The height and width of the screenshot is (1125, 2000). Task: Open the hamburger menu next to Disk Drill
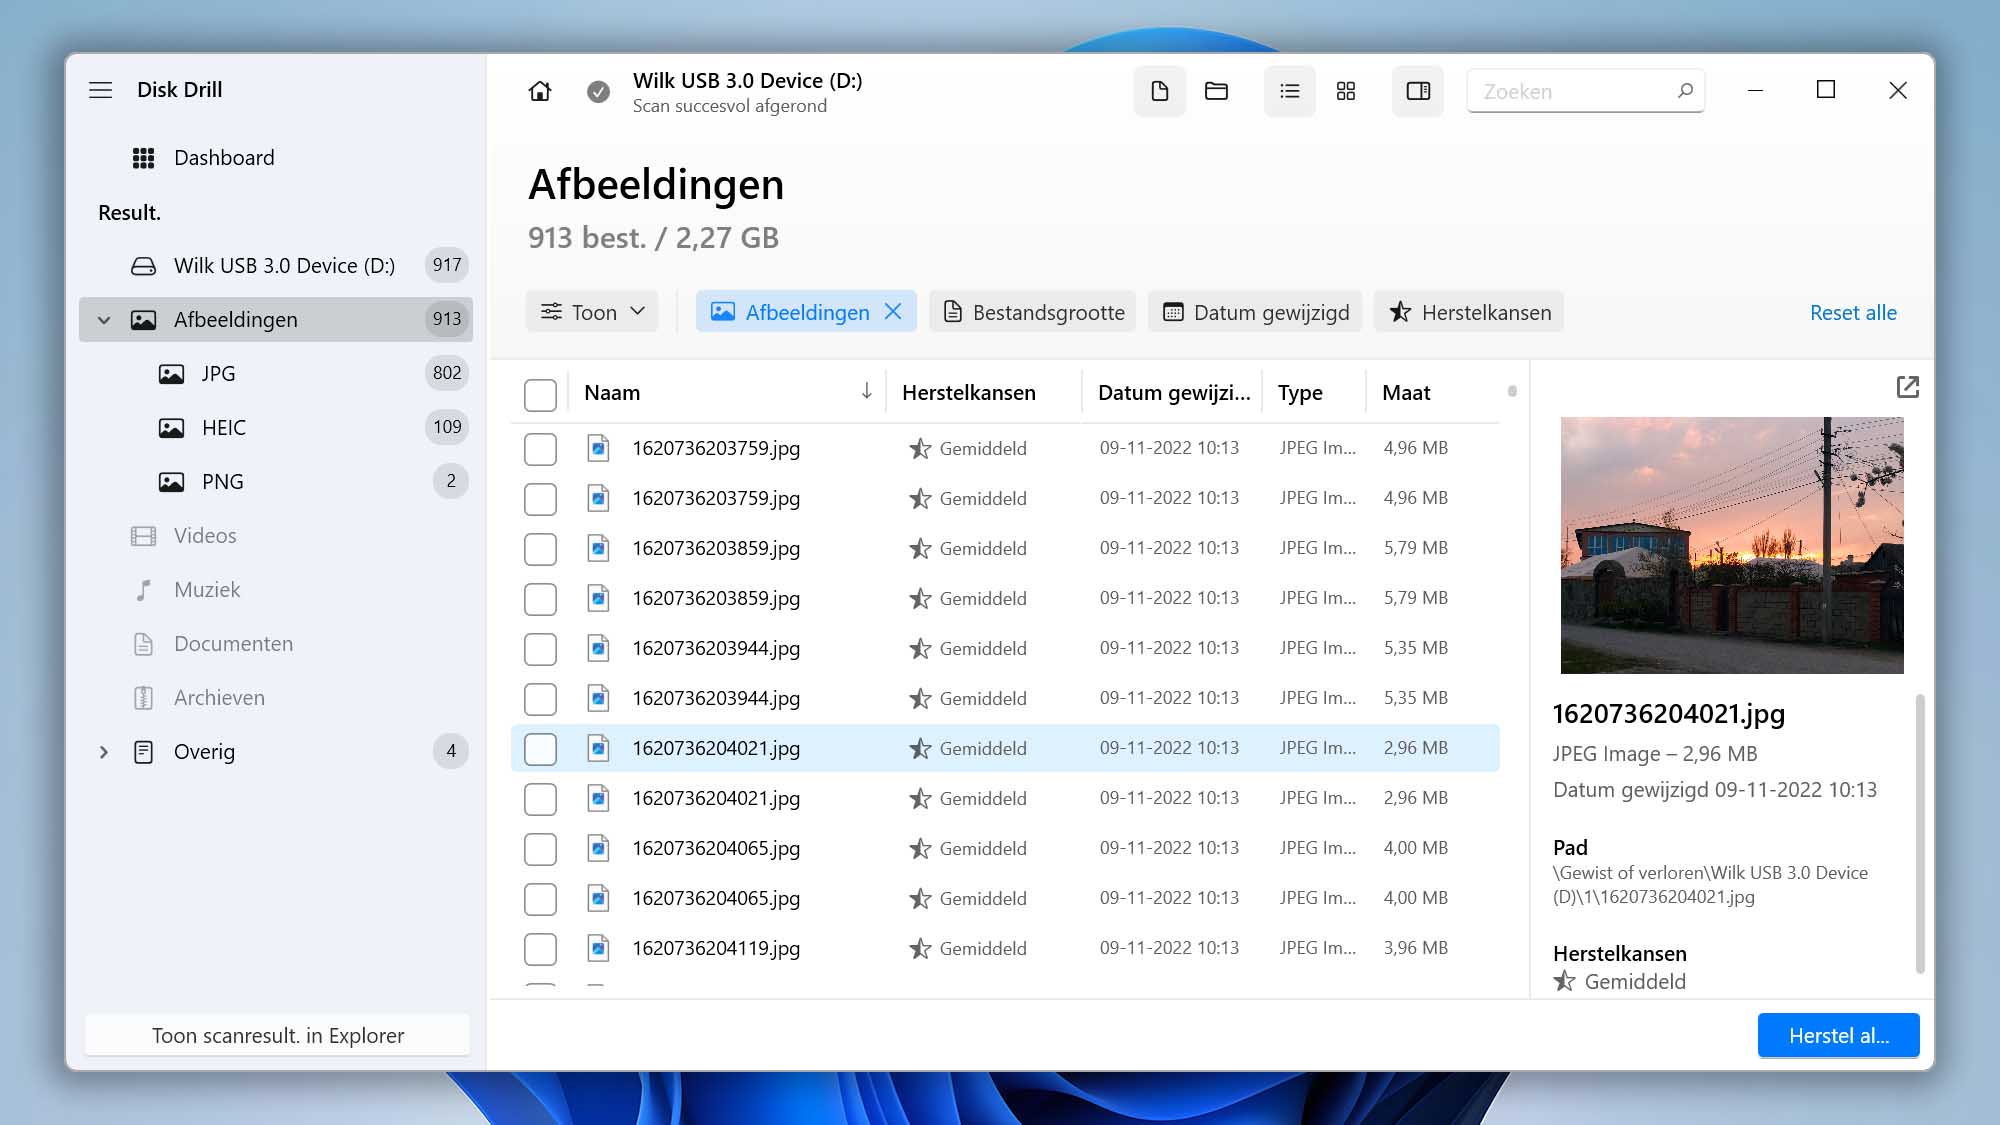tap(100, 90)
